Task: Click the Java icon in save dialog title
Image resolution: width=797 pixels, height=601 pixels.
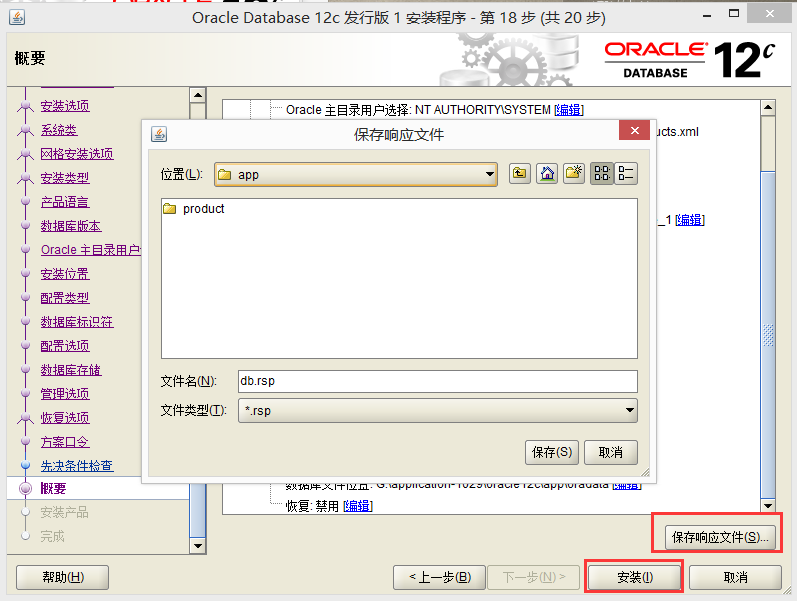Action: [x=159, y=134]
